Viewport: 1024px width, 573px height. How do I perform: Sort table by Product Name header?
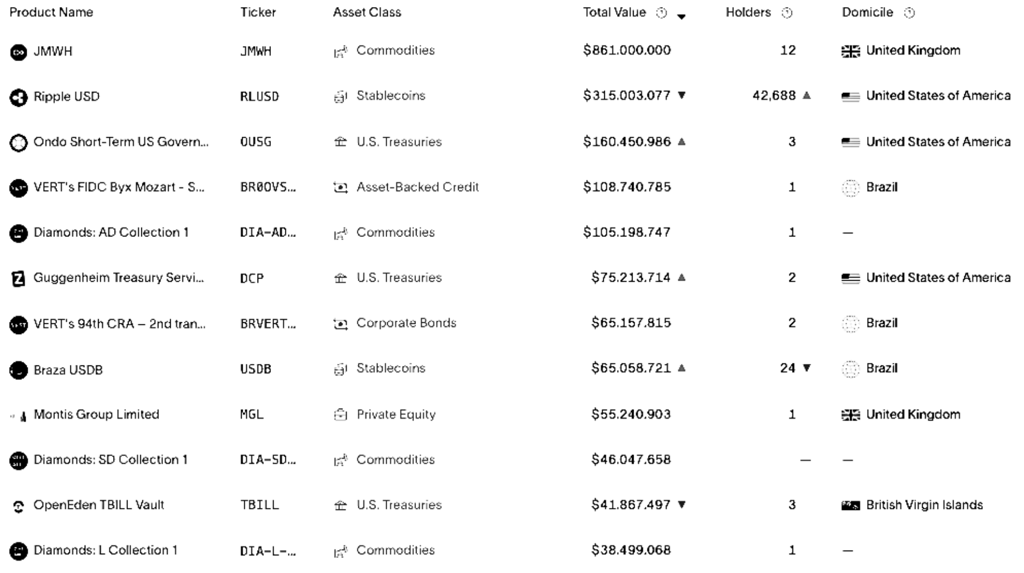(x=51, y=13)
